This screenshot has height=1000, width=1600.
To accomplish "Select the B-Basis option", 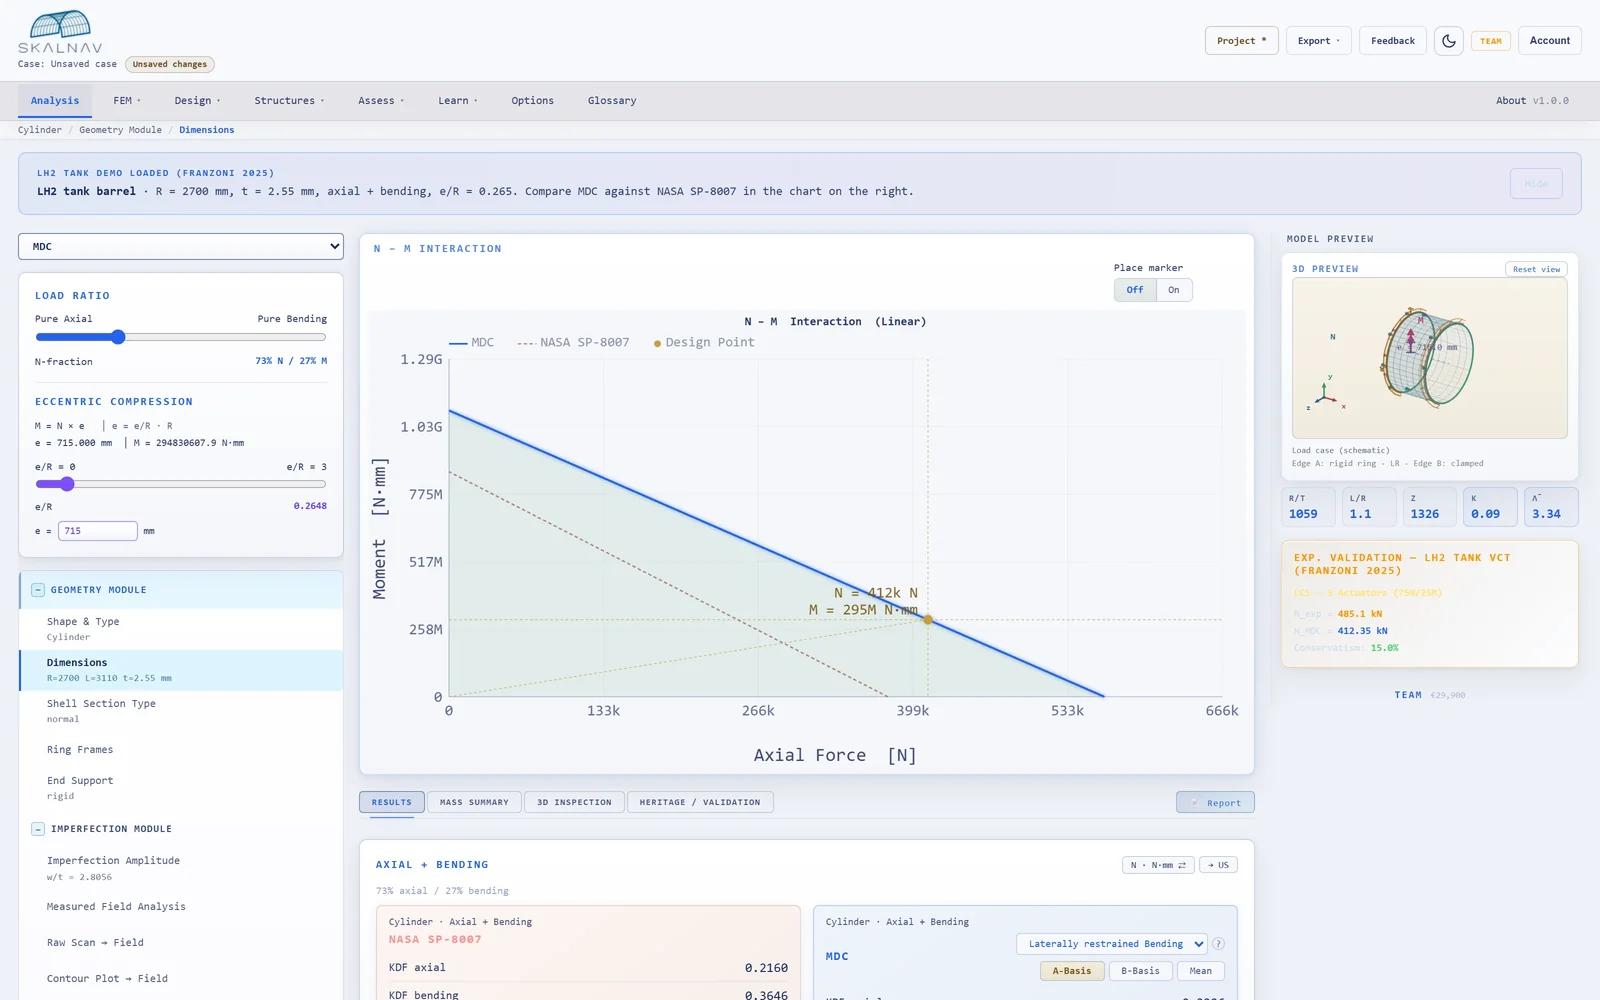I will tap(1140, 971).
